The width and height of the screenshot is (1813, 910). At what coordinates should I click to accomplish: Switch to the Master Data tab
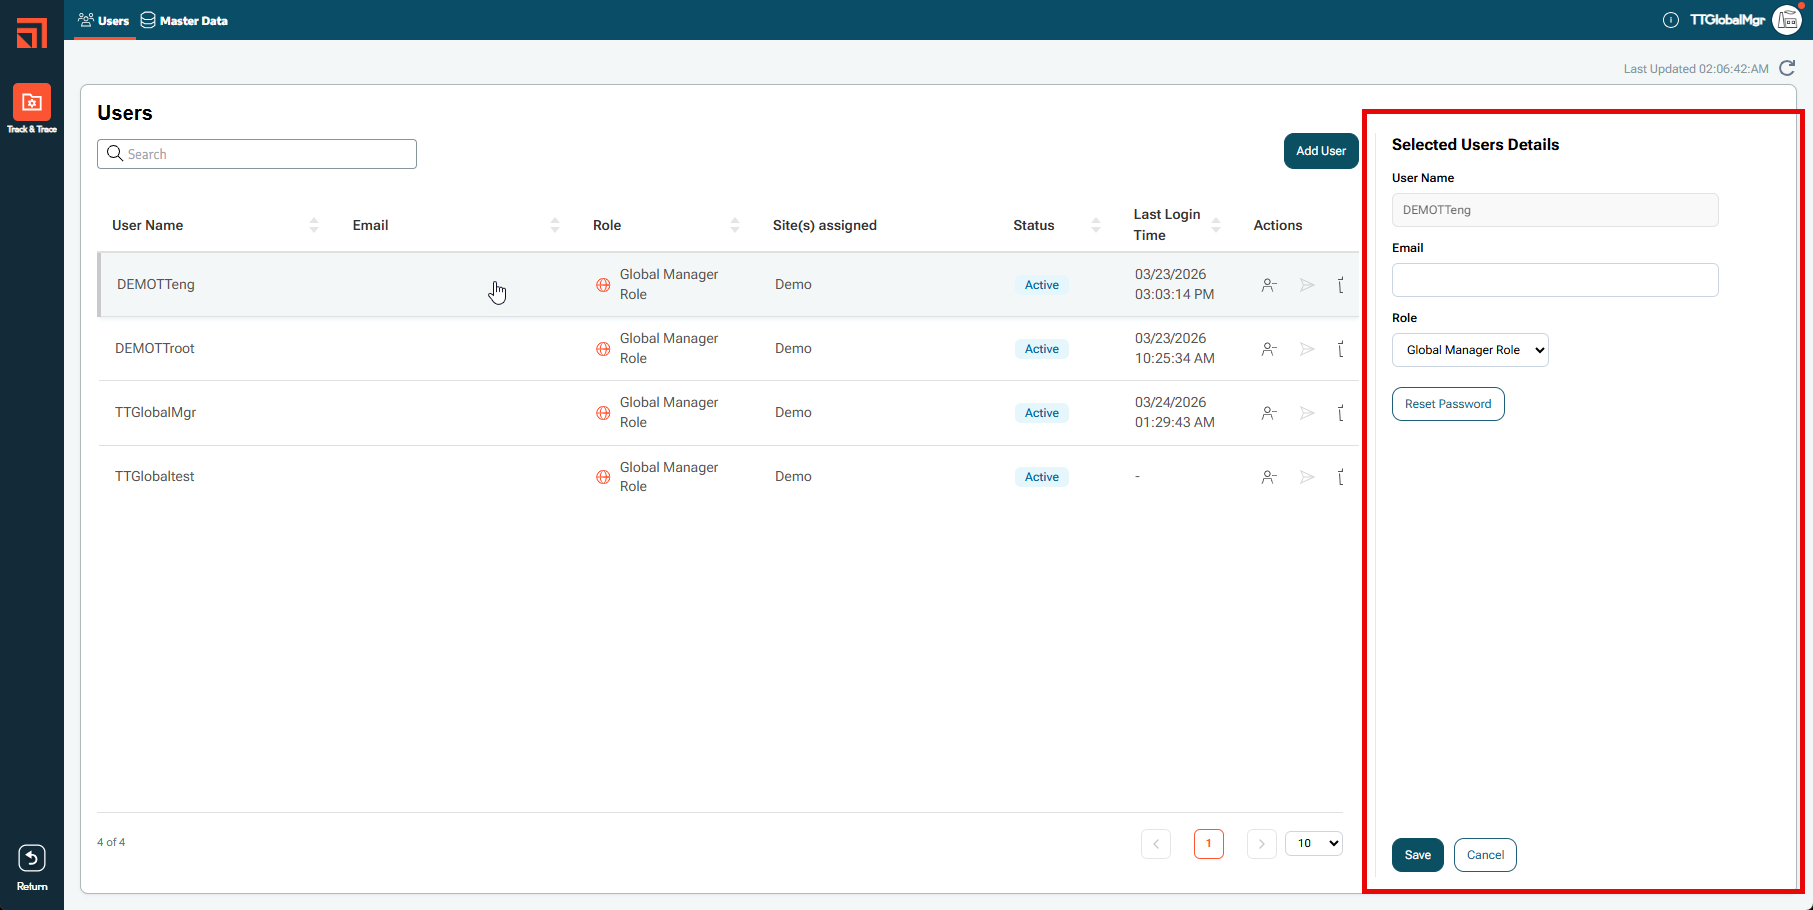click(184, 20)
